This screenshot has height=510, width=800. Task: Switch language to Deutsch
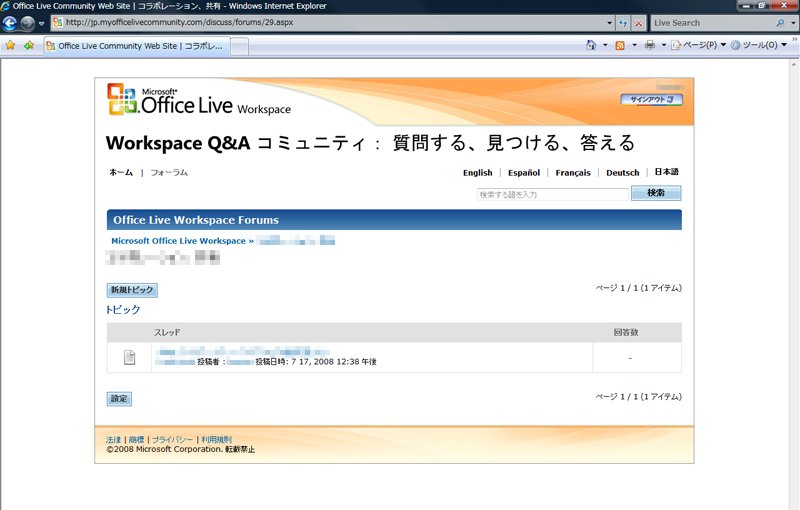pyautogui.click(x=622, y=172)
